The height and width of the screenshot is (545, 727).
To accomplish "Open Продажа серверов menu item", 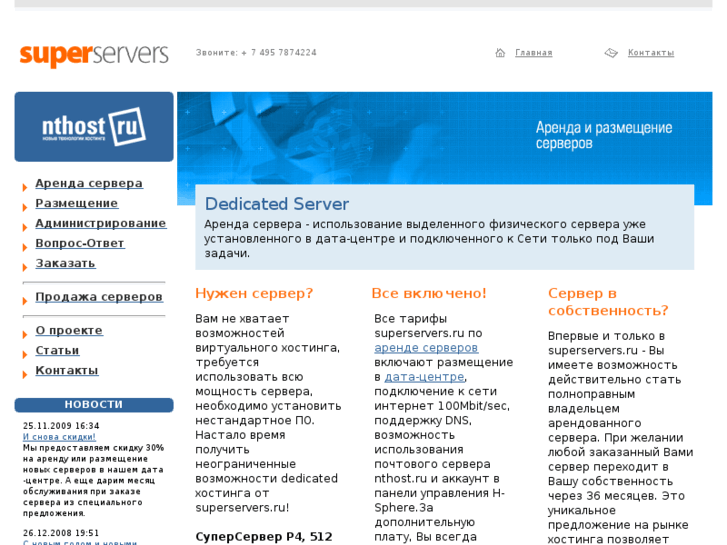I will [x=99, y=297].
